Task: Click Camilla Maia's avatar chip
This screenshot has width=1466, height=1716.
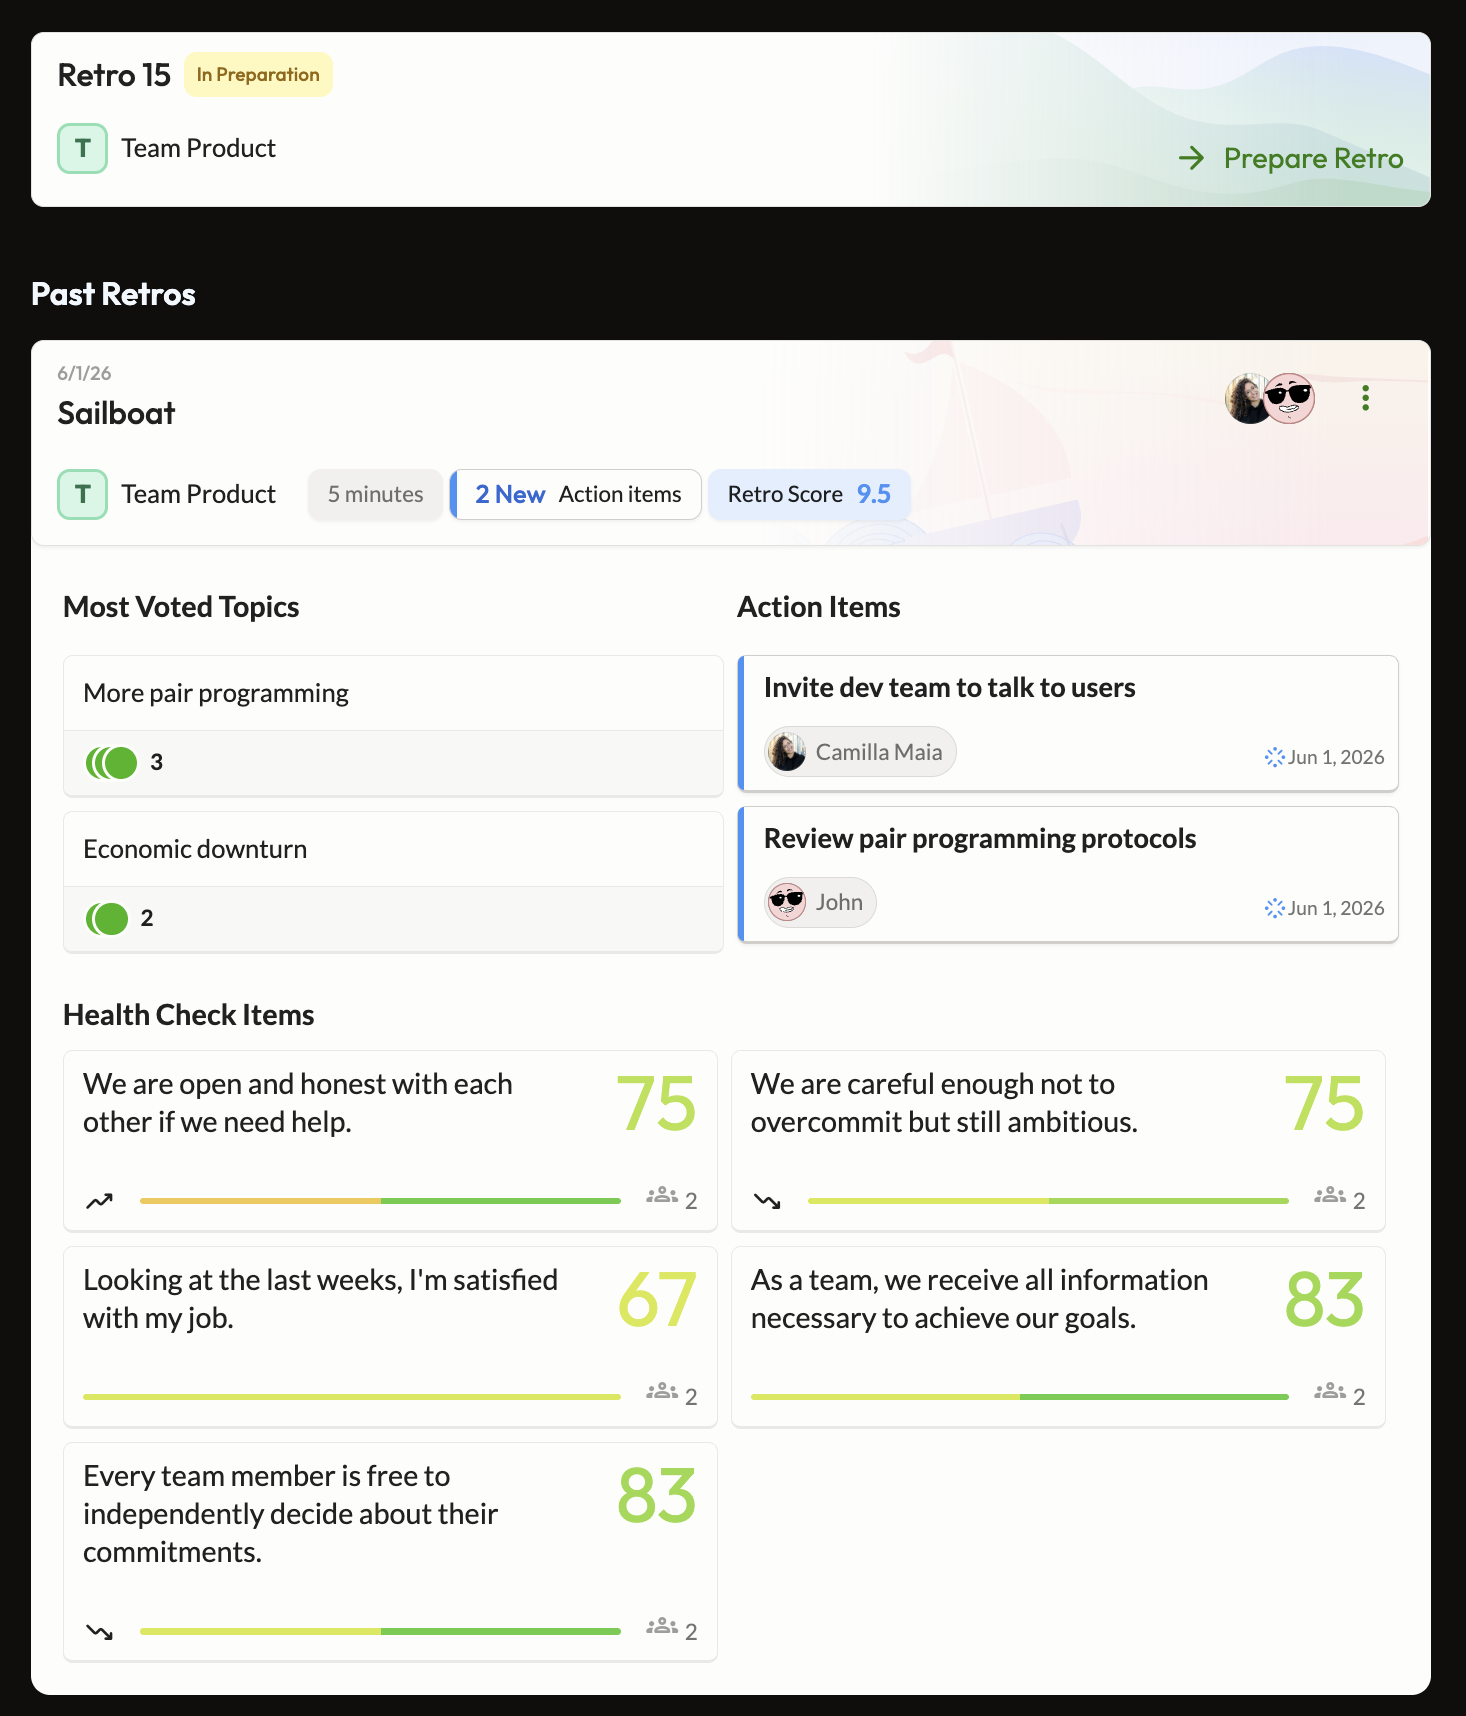Action: (860, 751)
